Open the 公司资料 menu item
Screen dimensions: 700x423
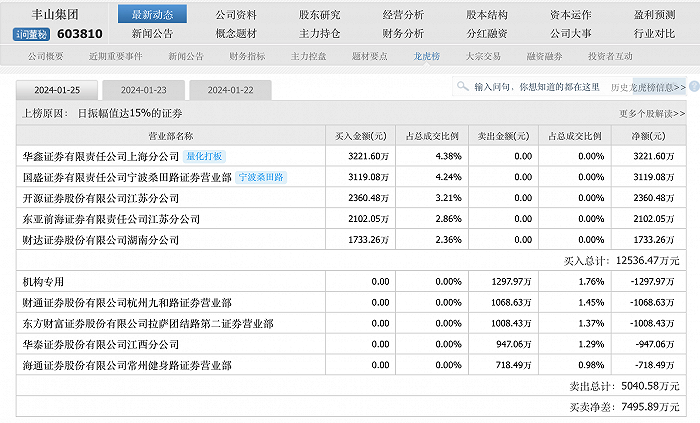236,15
